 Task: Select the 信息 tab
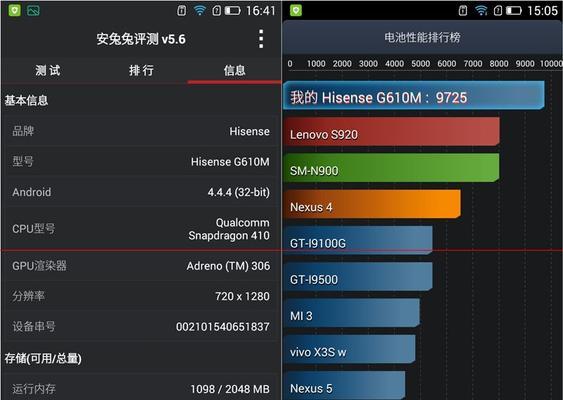pyautogui.click(x=234, y=70)
